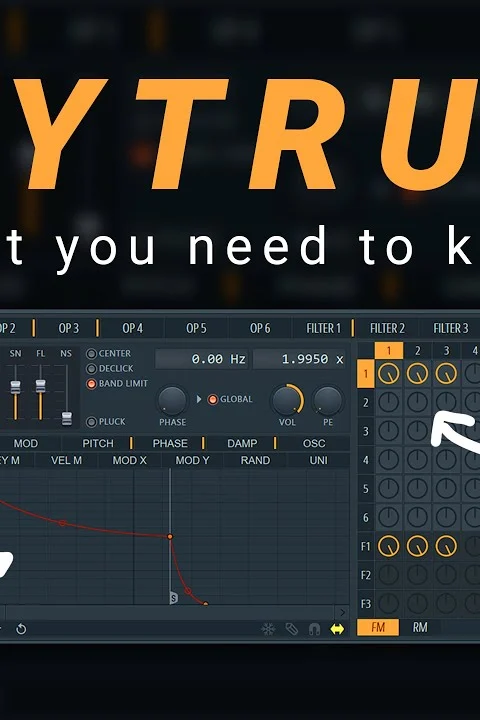Click the step pencil icon in envelope editor
Screen dimensions: 480x720
292,629
